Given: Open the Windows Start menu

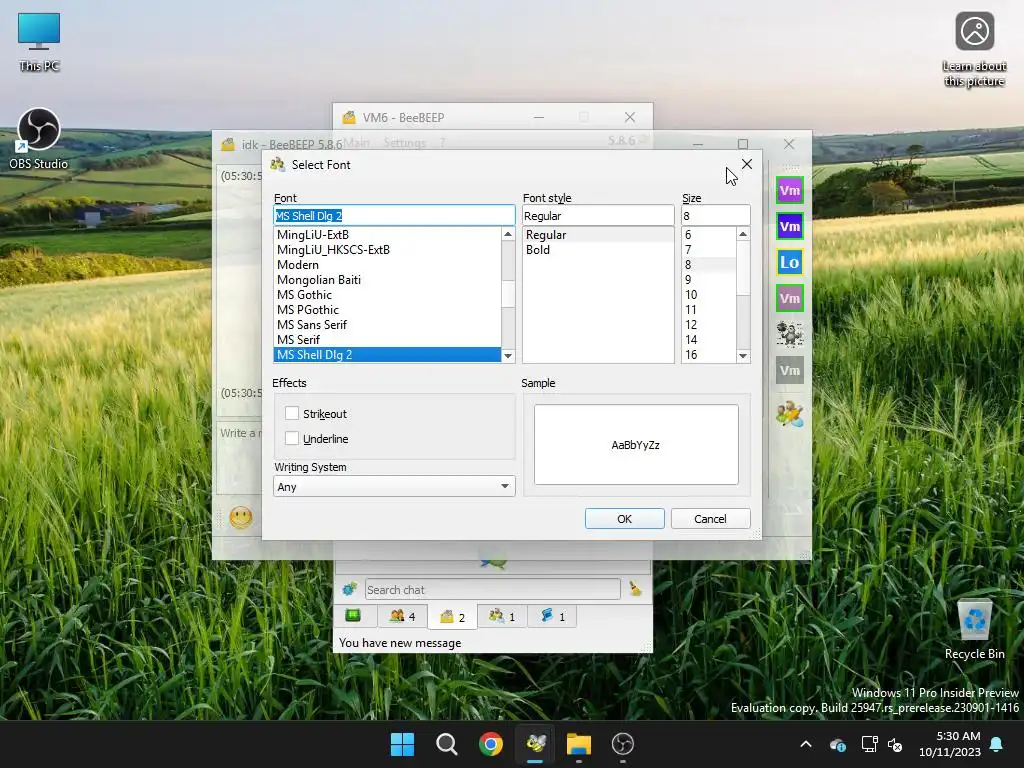Looking at the screenshot, I should click(402, 744).
